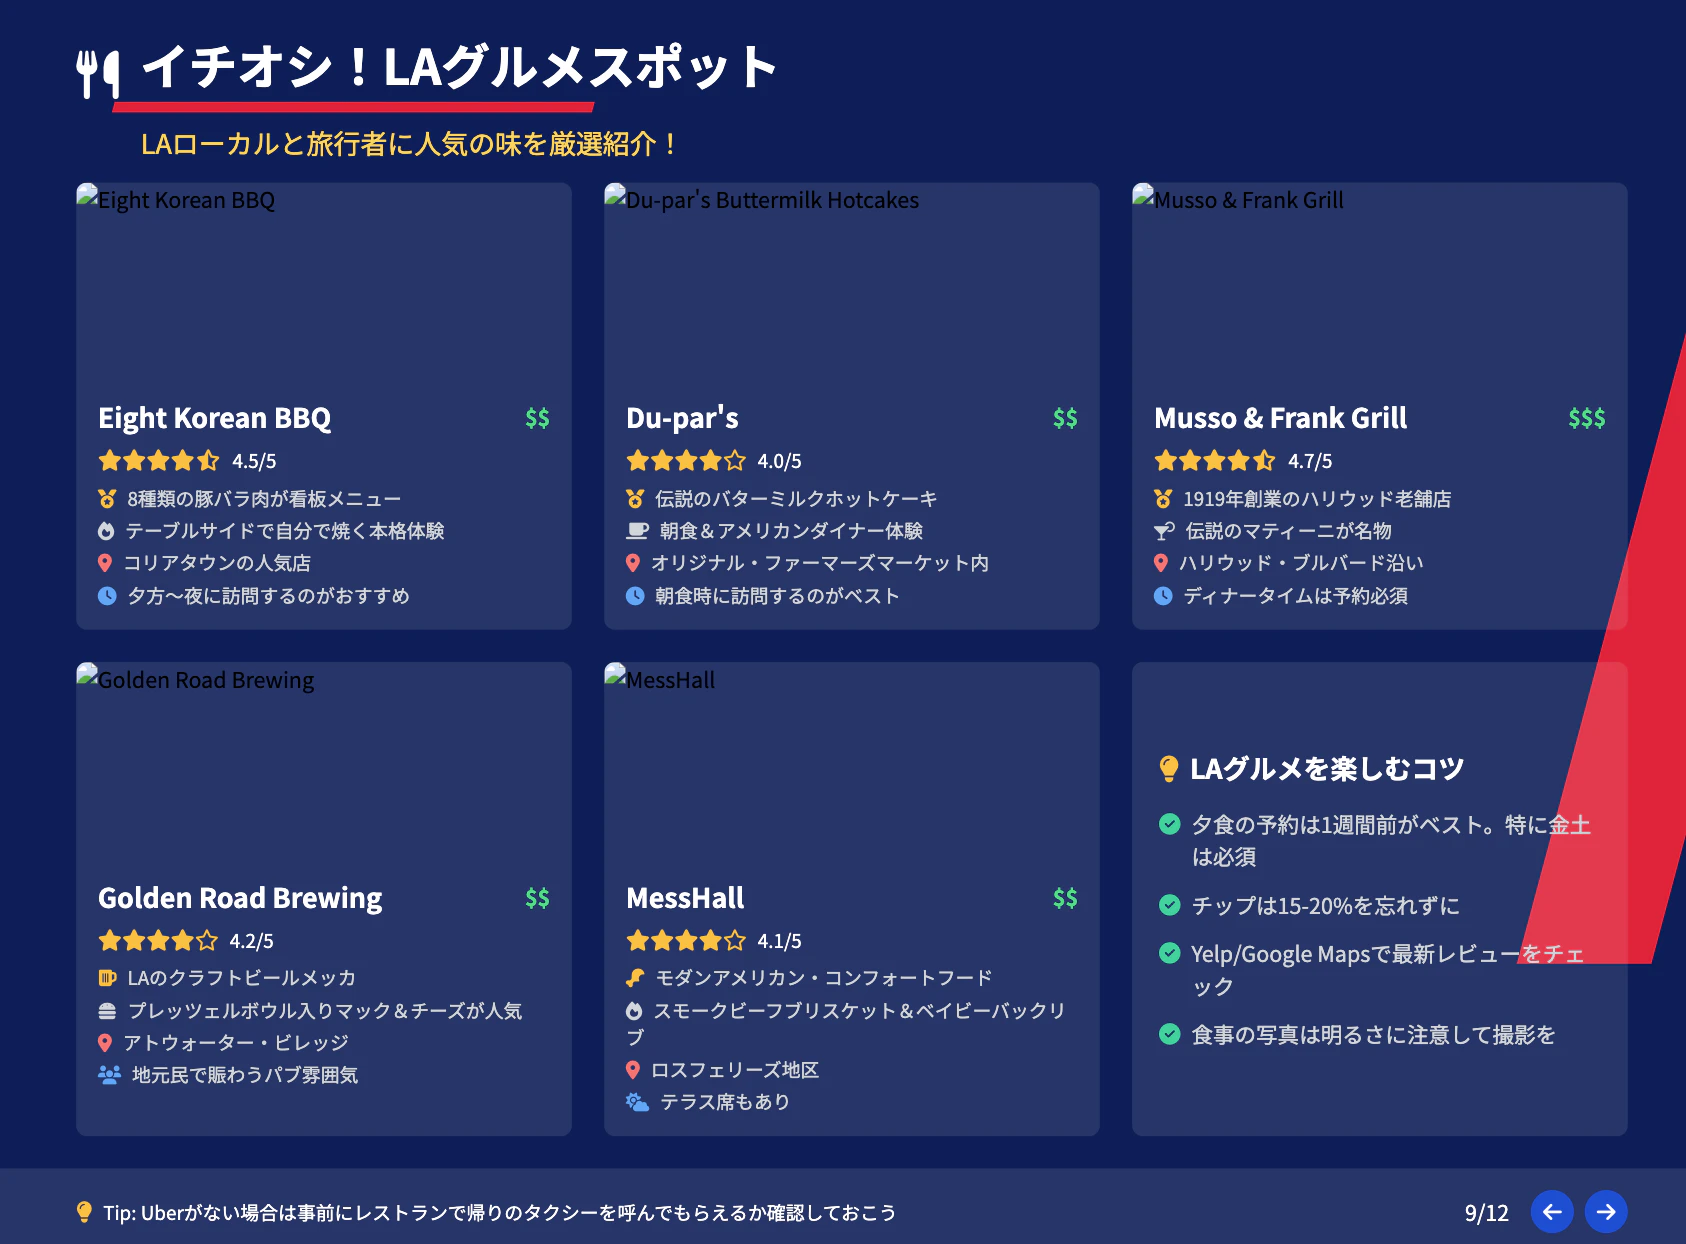Go to the next slide arrow
The image size is (1686, 1244).
coord(1606,1212)
